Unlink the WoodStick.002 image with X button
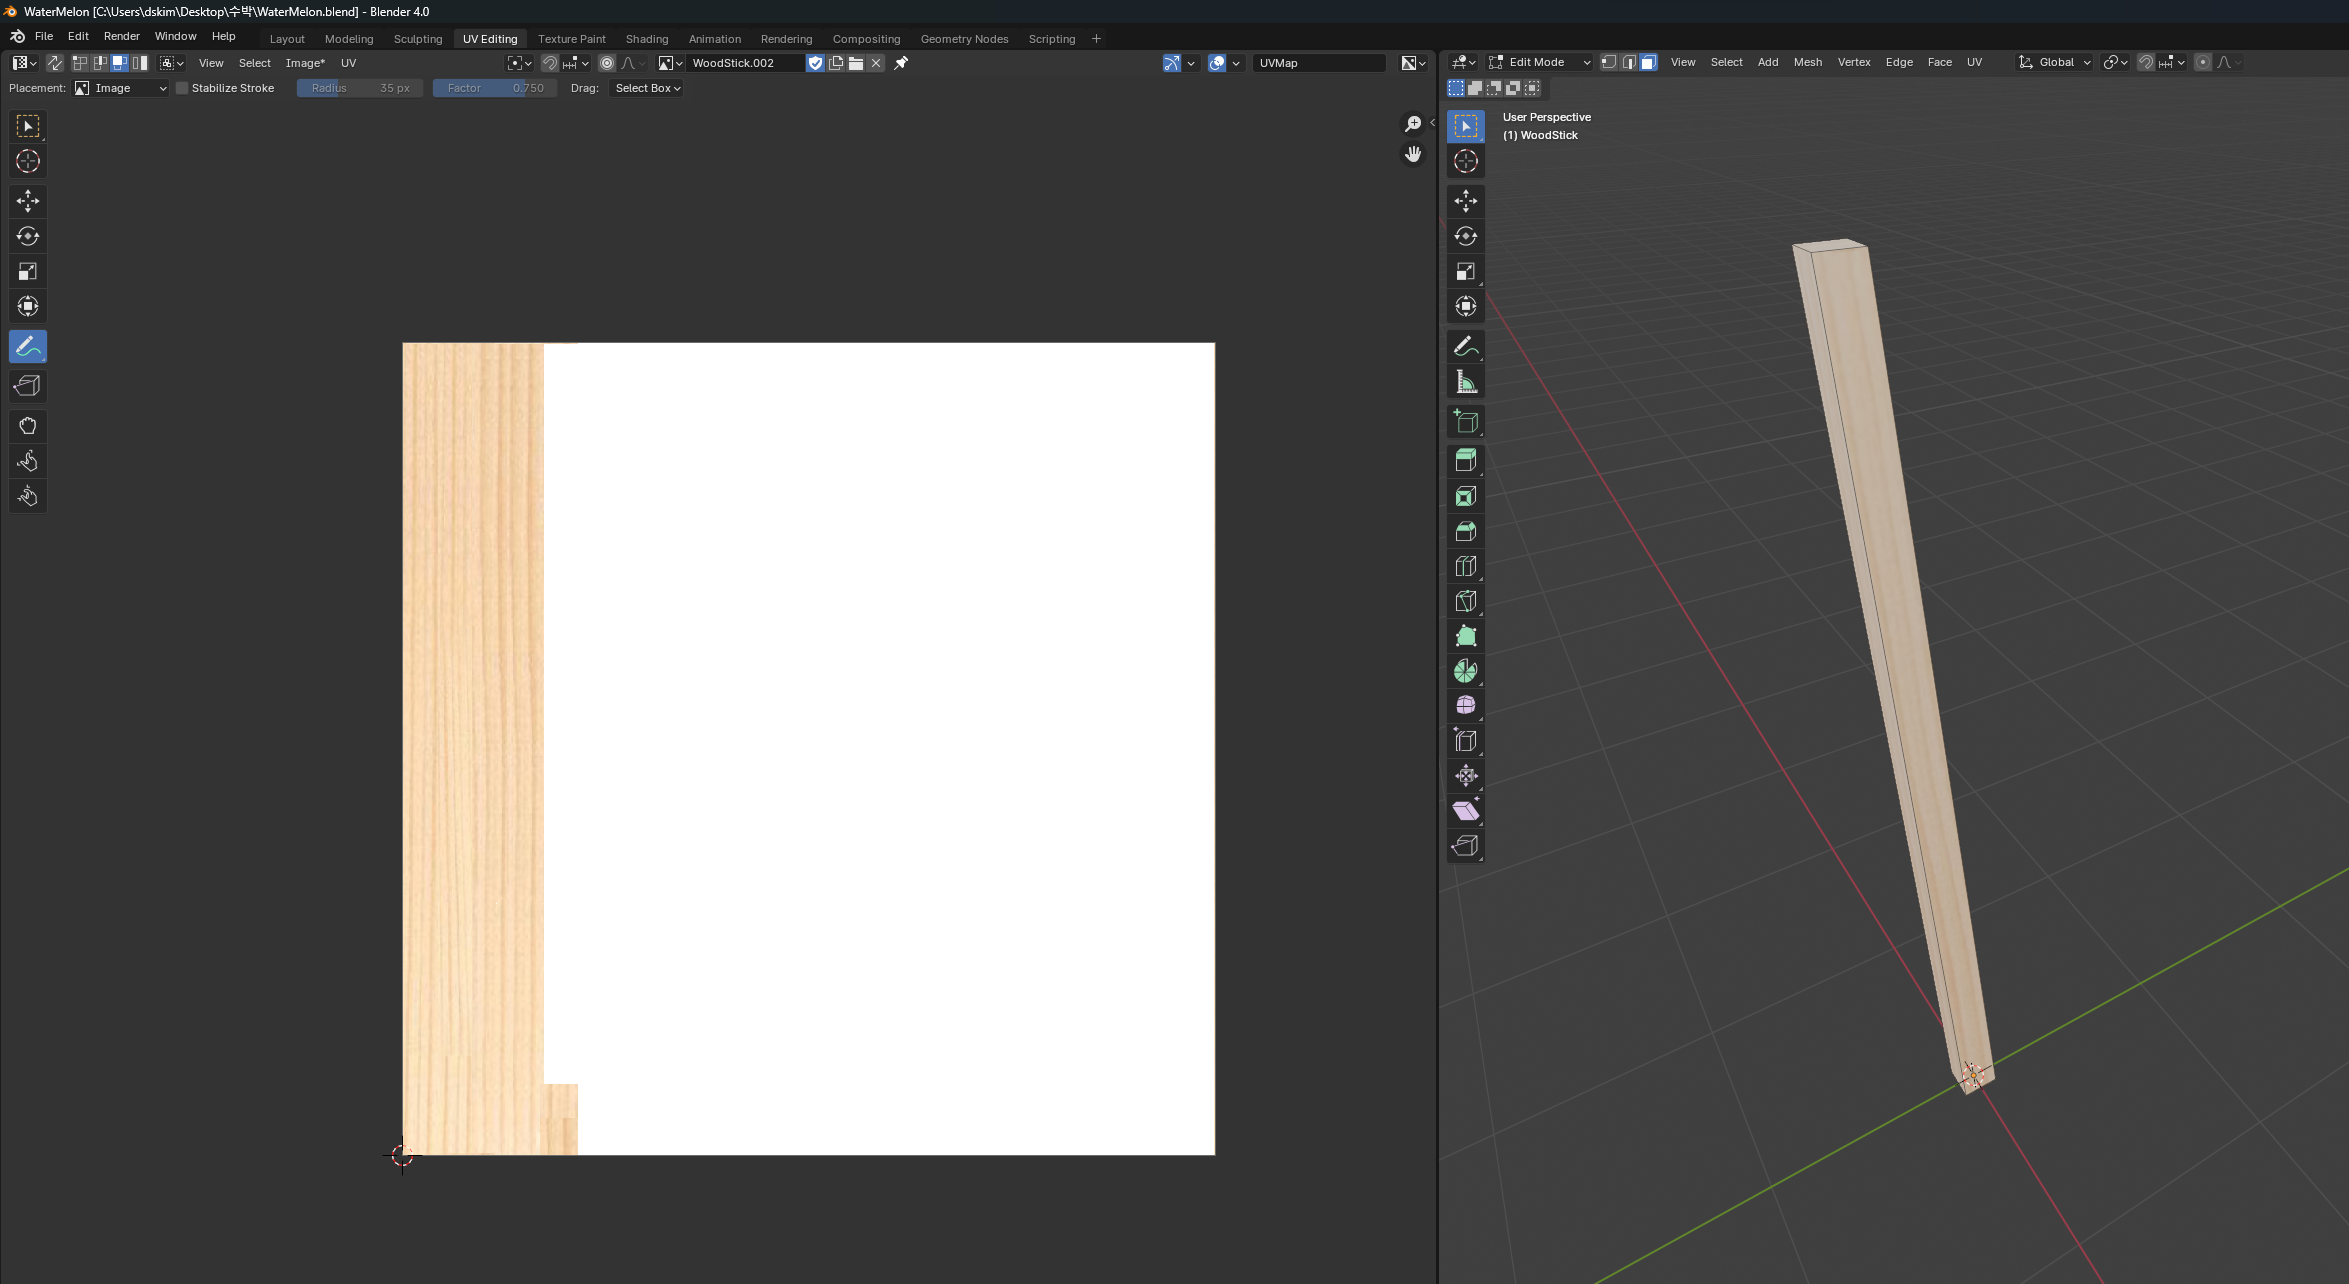2349x1284 pixels. tap(876, 63)
